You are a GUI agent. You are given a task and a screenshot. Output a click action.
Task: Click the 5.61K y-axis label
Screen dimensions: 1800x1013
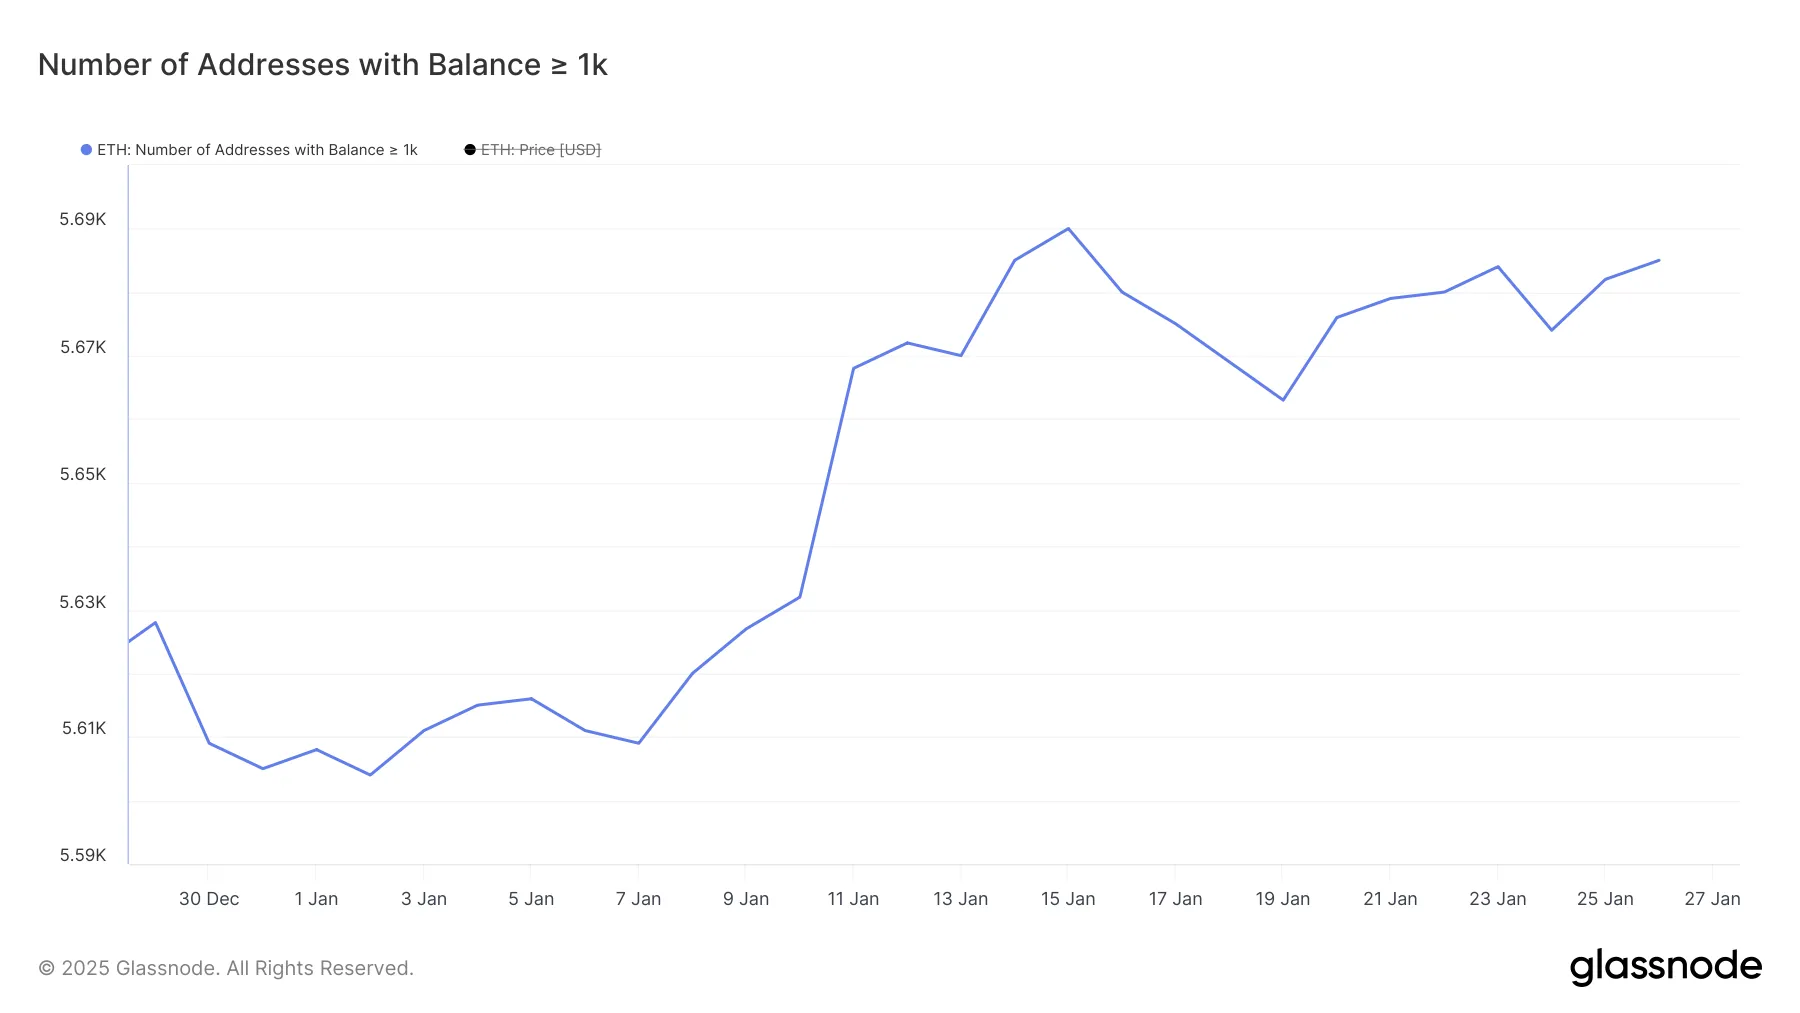(x=84, y=728)
